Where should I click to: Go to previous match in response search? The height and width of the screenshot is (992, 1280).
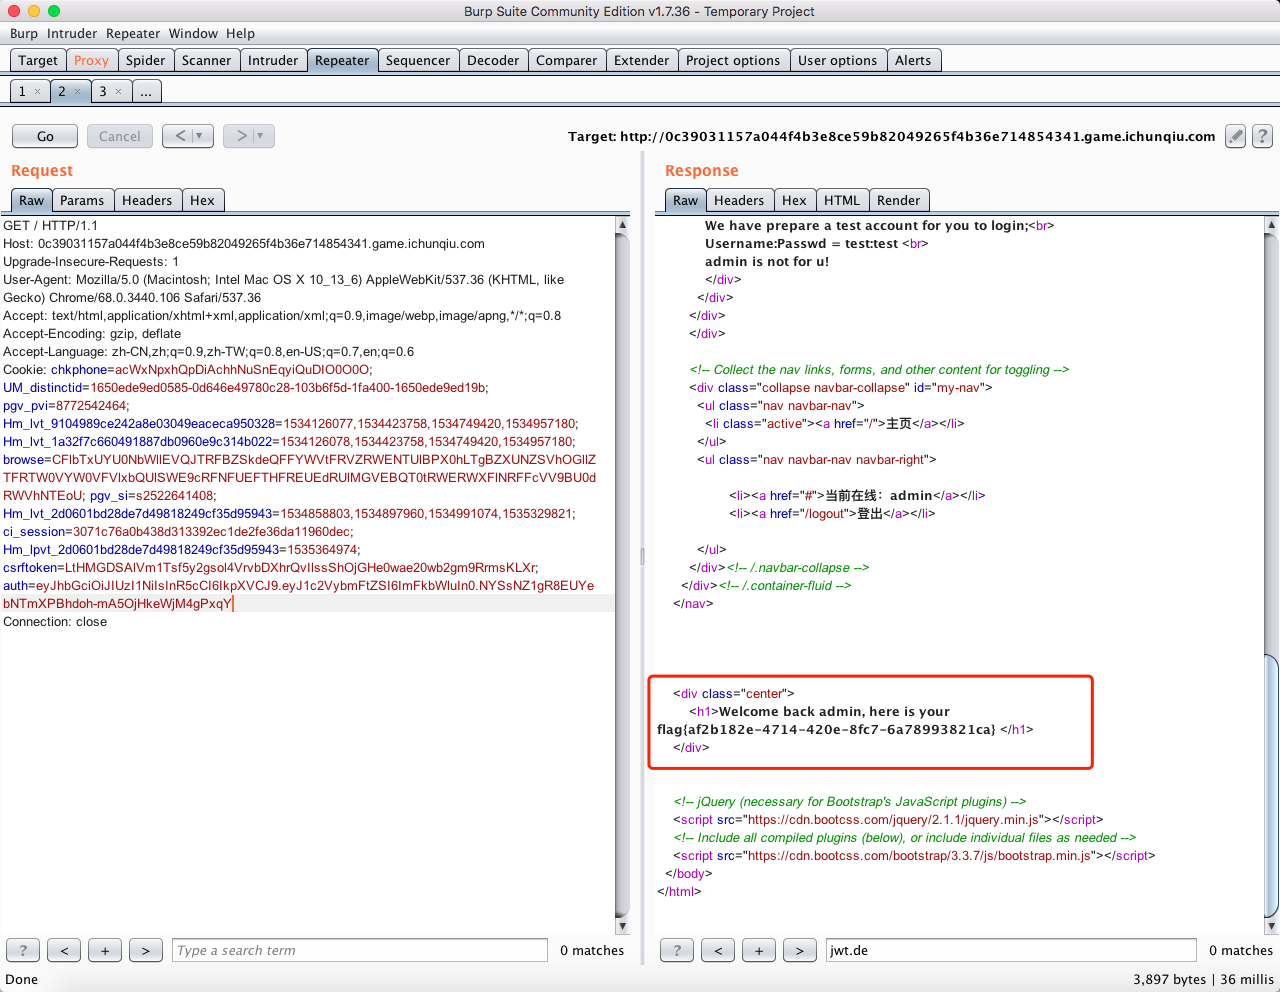coord(718,950)
